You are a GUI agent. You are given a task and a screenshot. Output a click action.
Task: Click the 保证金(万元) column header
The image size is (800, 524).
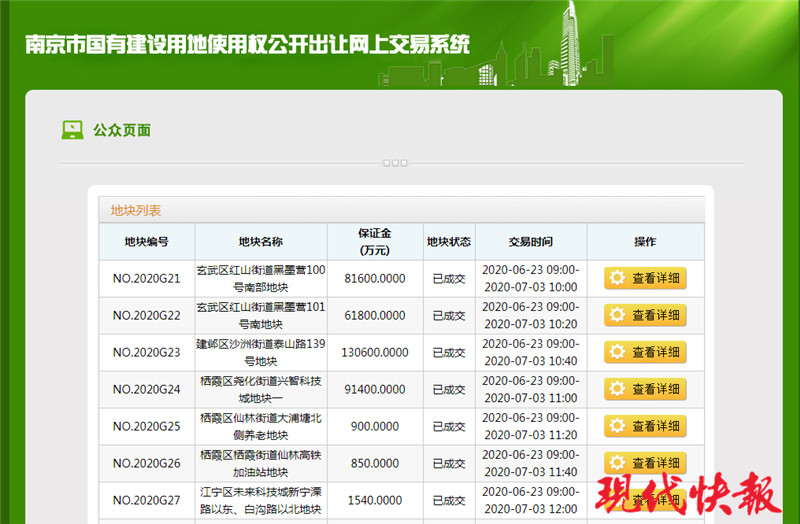pos(375,241)
